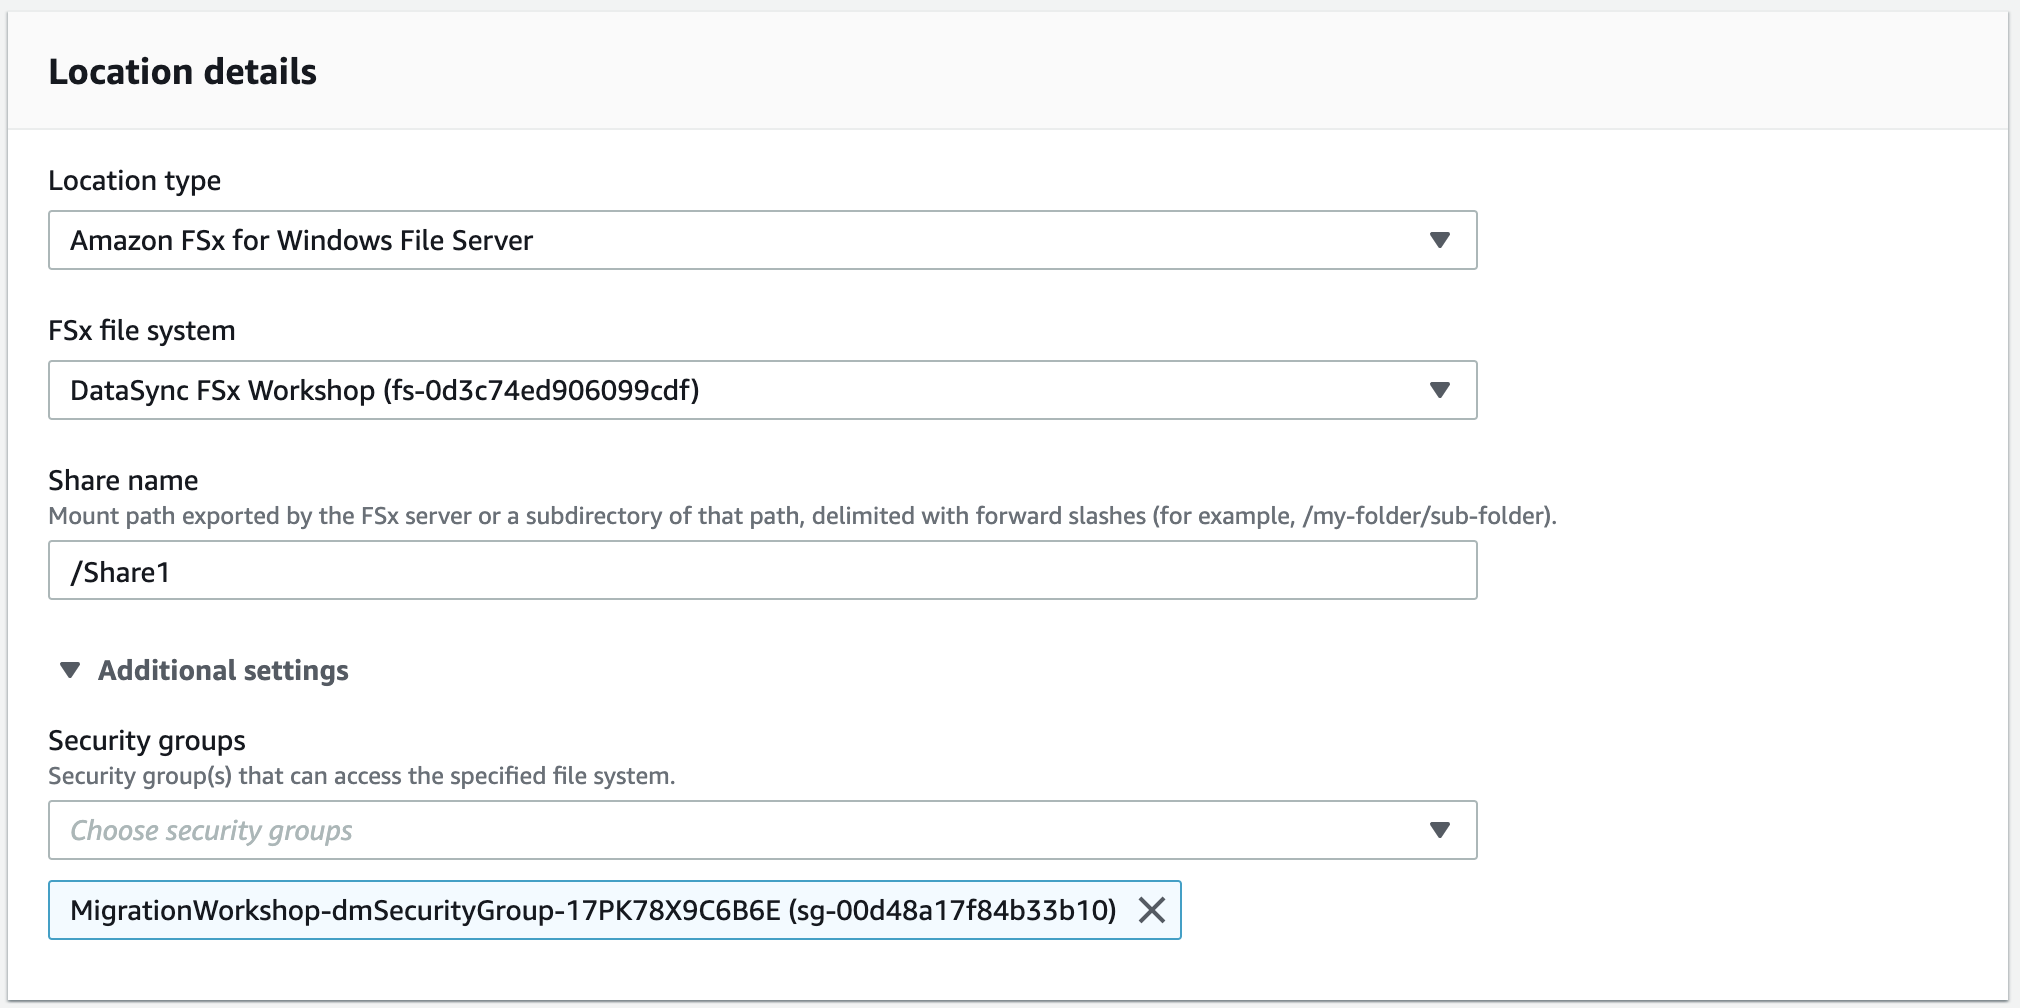2020x1008 pixels.
Task: Open the Choose security groups dropdown
Action: [762, 830]
